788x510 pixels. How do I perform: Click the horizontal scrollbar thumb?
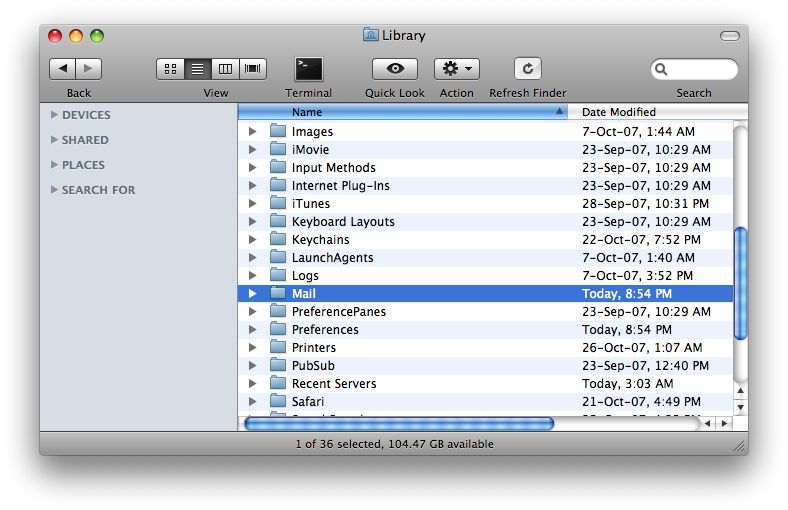point(398,424)
